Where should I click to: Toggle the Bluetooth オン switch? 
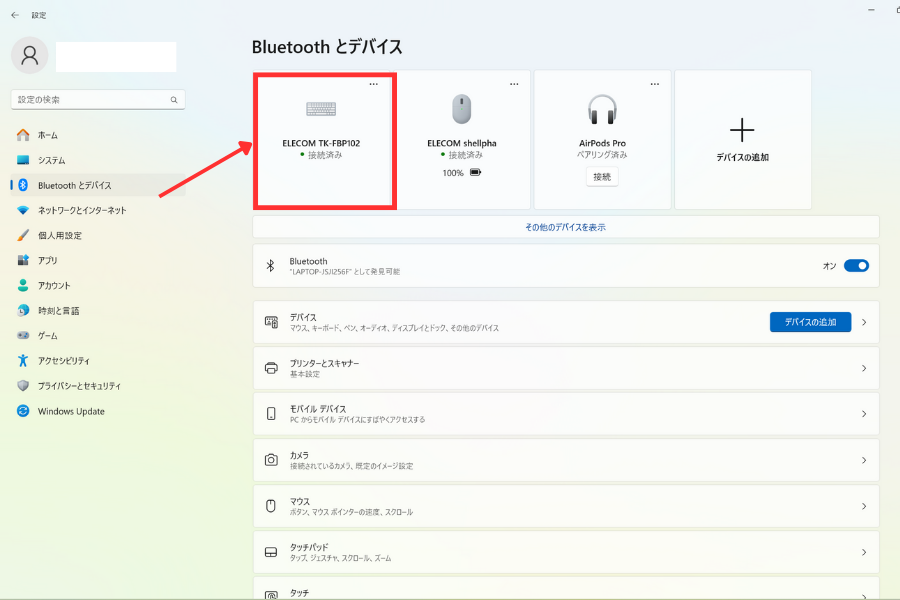[856, 266]
